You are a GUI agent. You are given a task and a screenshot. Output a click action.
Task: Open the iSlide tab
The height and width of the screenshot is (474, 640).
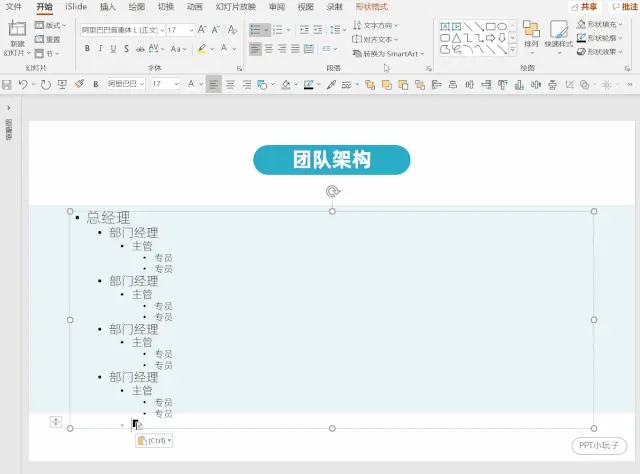point(76,7)
